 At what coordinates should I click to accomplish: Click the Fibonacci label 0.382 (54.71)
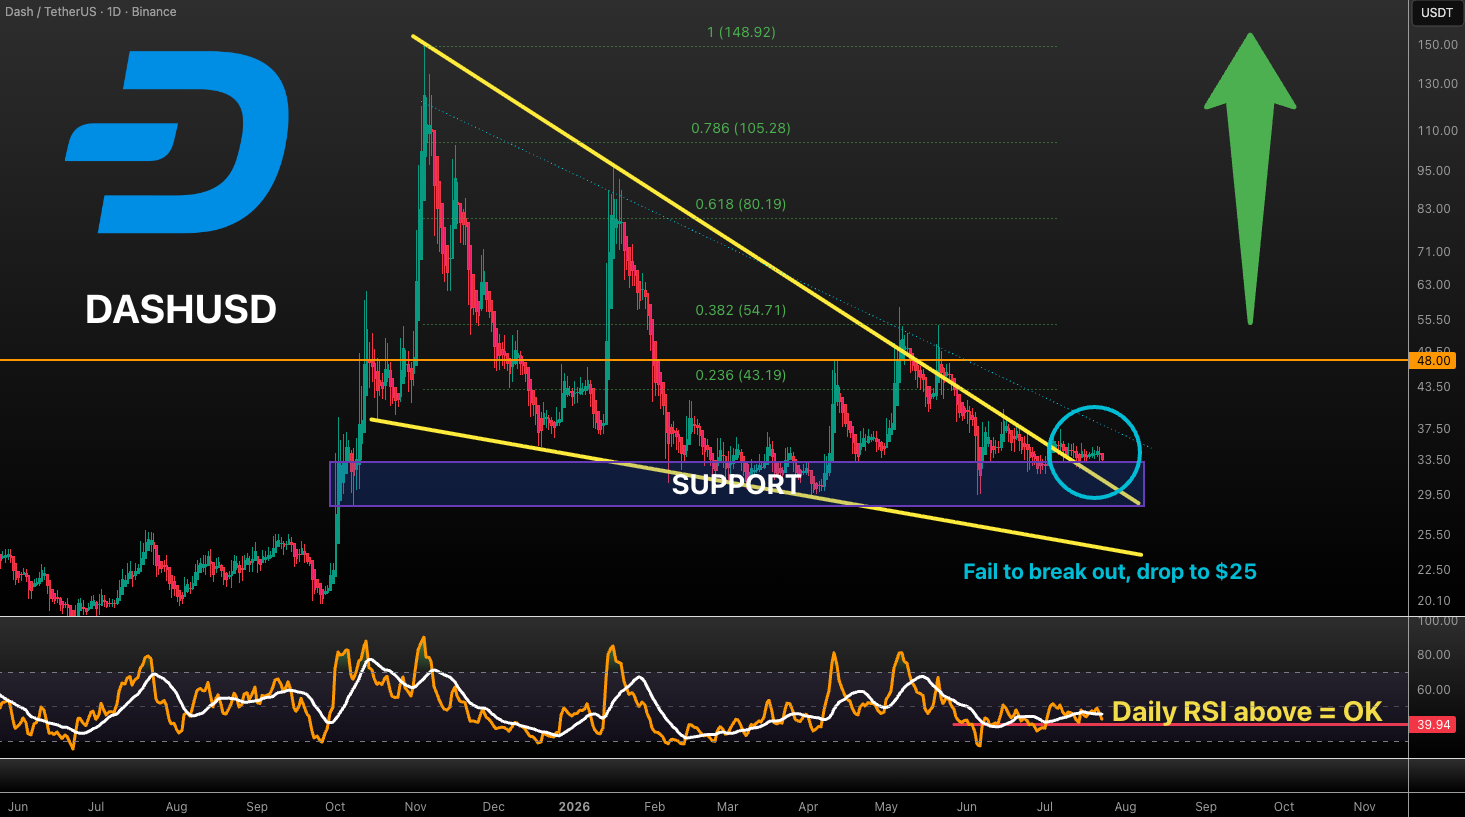[741, 310]
